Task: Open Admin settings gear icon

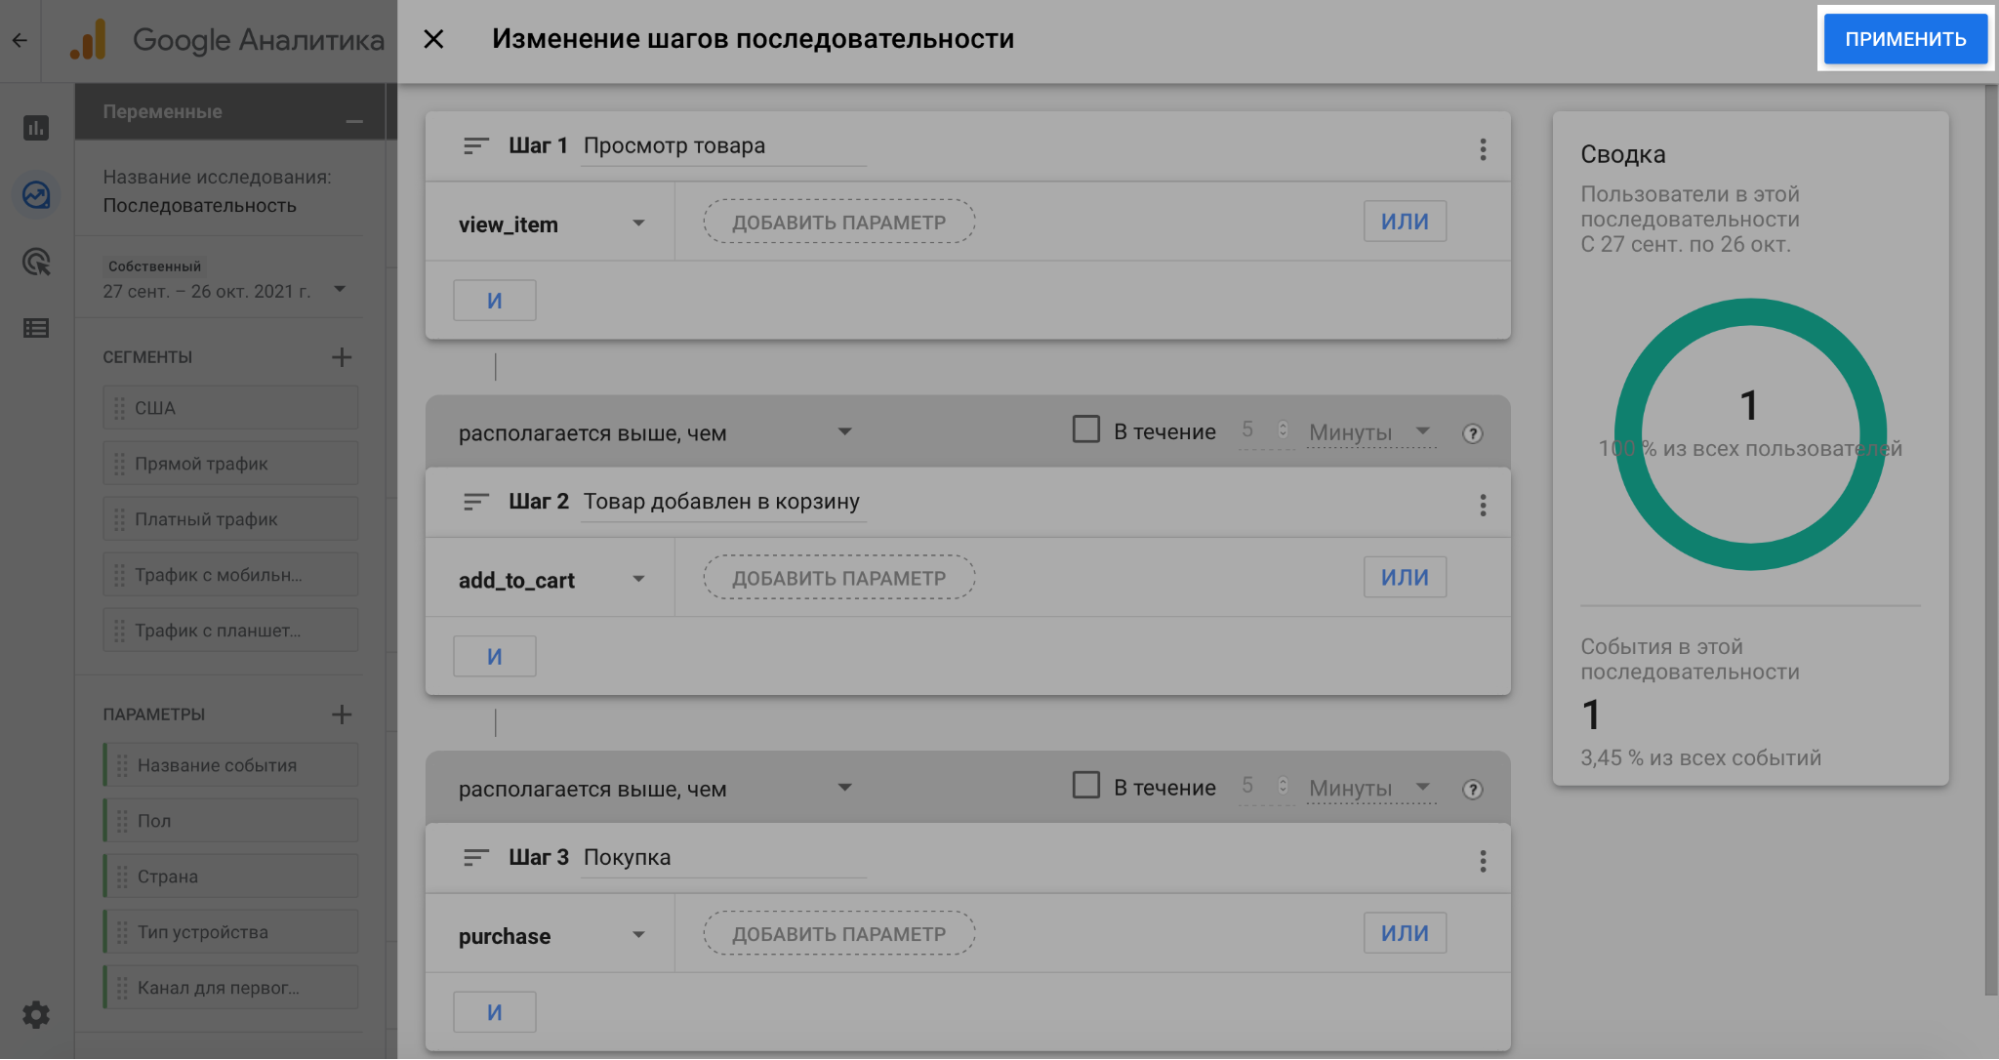Action: click(x=36, y=1014)
